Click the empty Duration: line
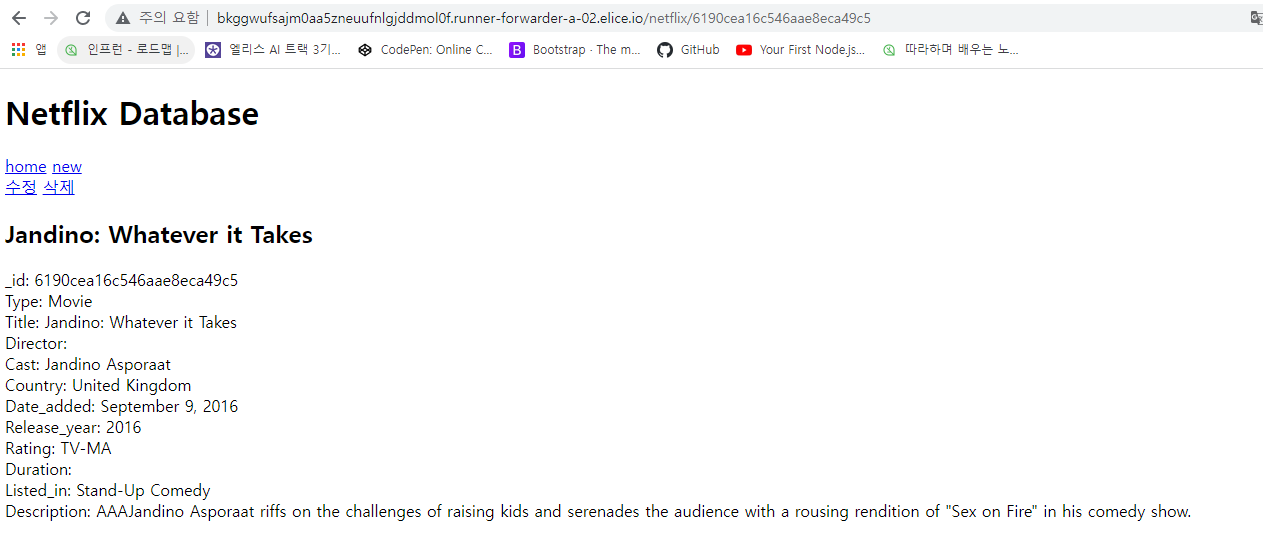The height and width of the screenshot is (540, 1263). [38, 470]
